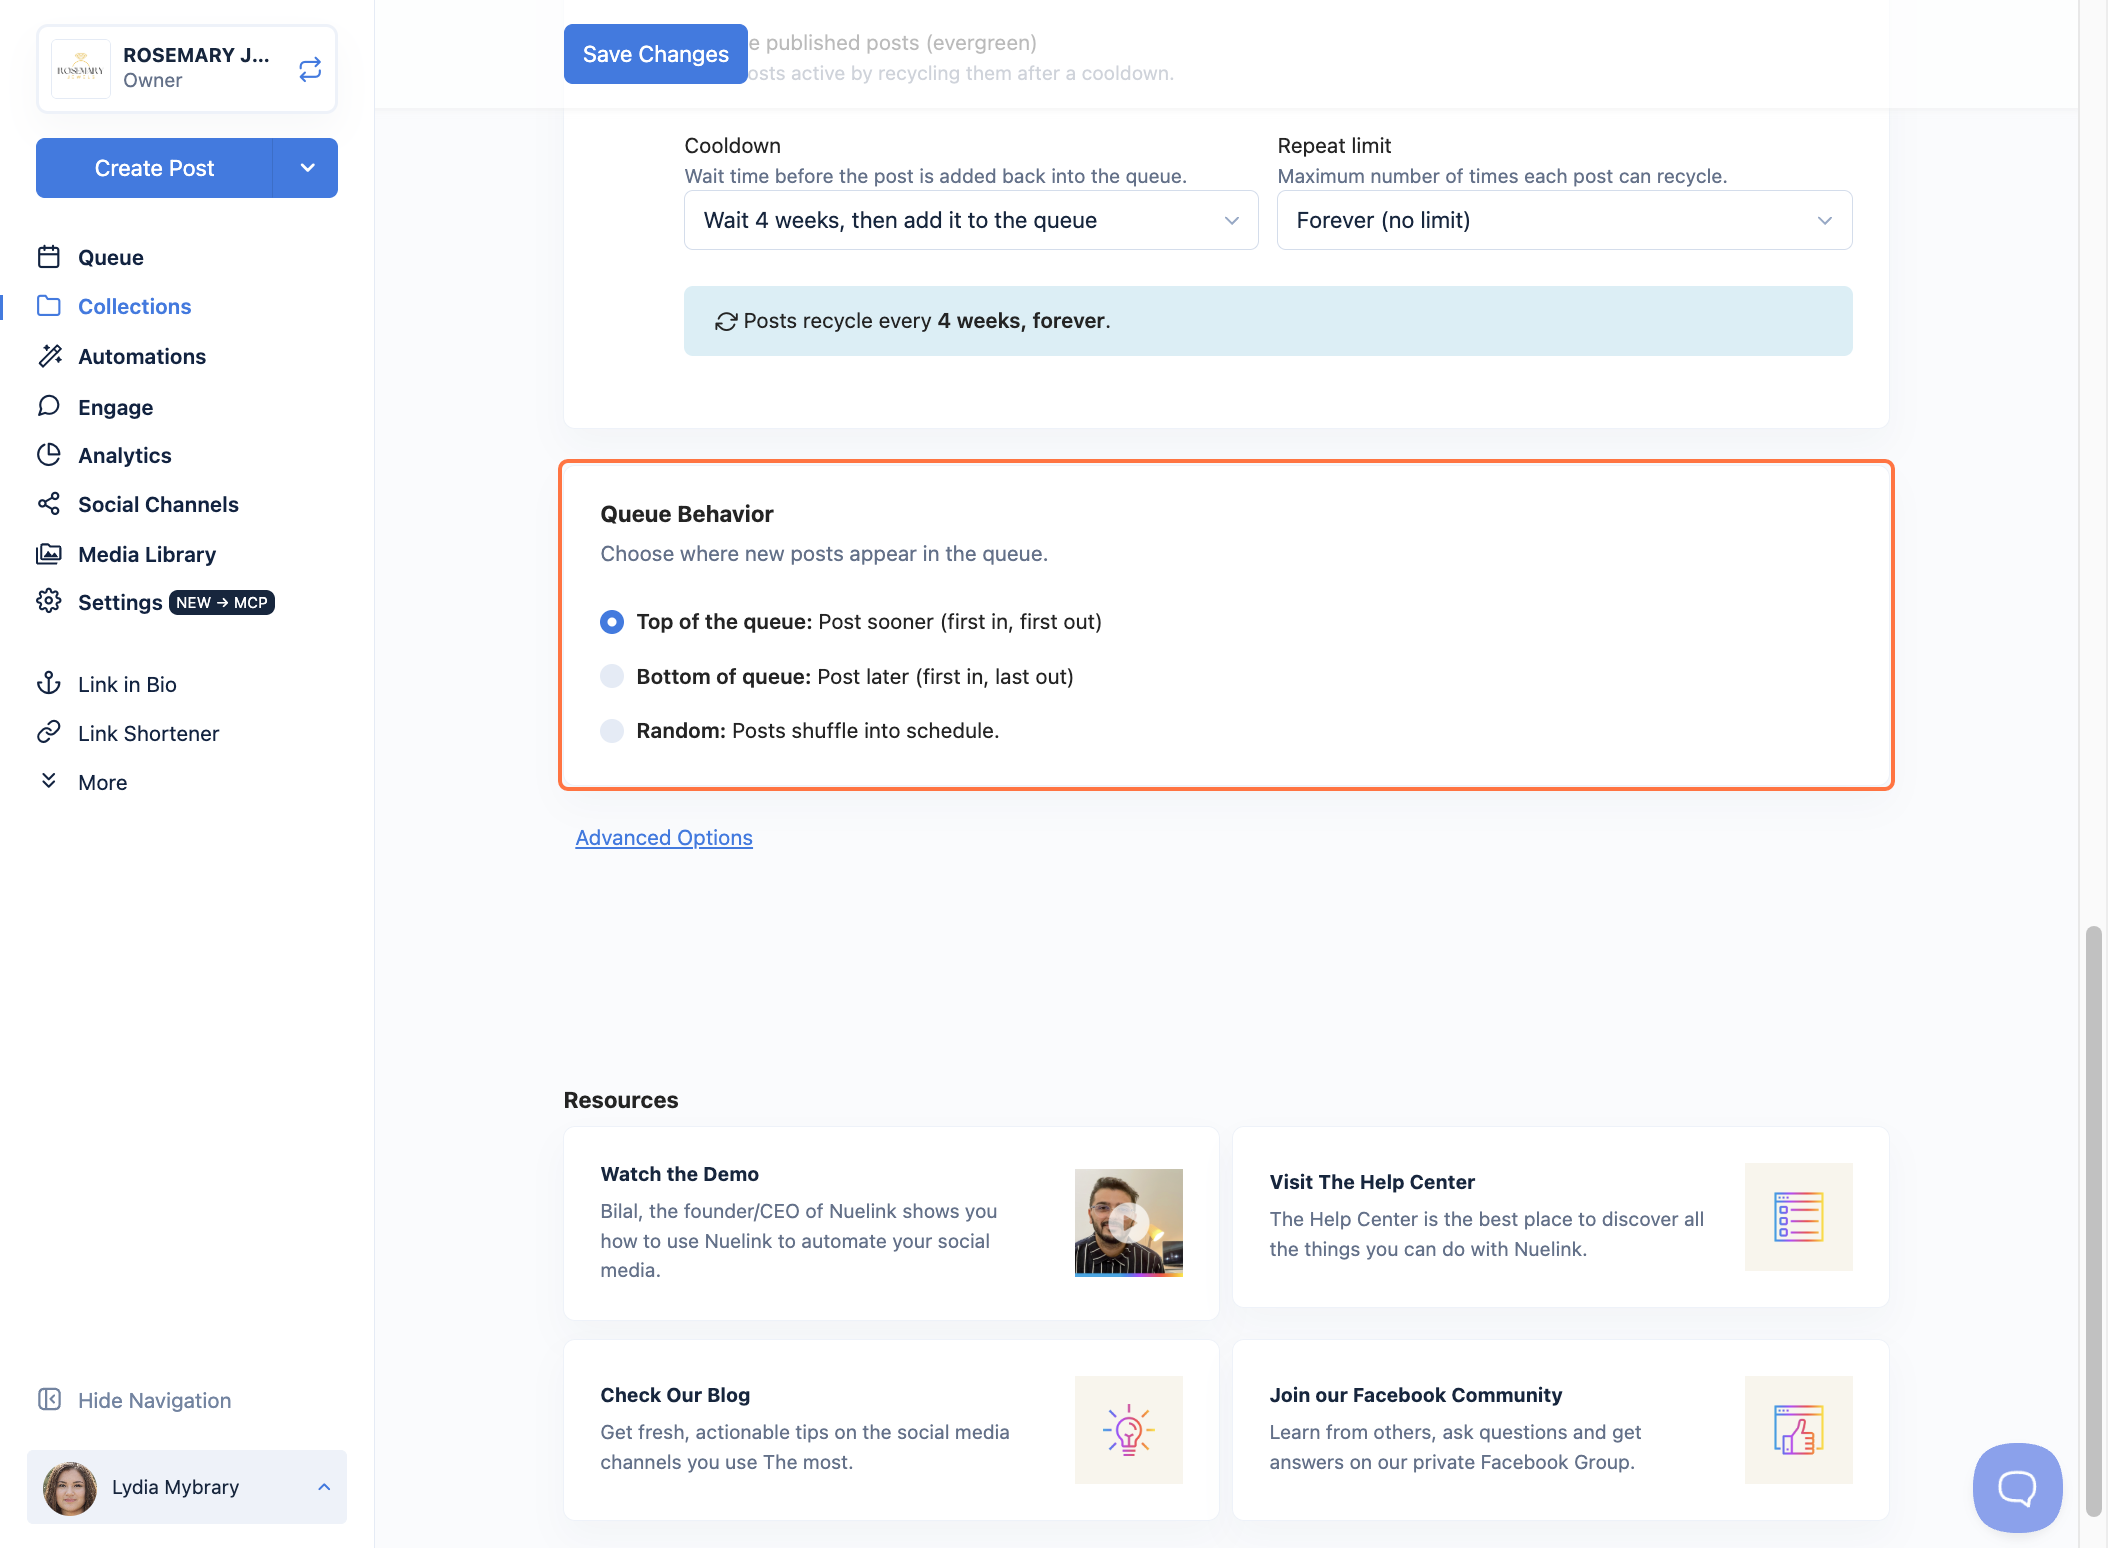Click the workspace switch arrows icon
Viewport: 2108px width, 1548px height.
tap(310, 68)
